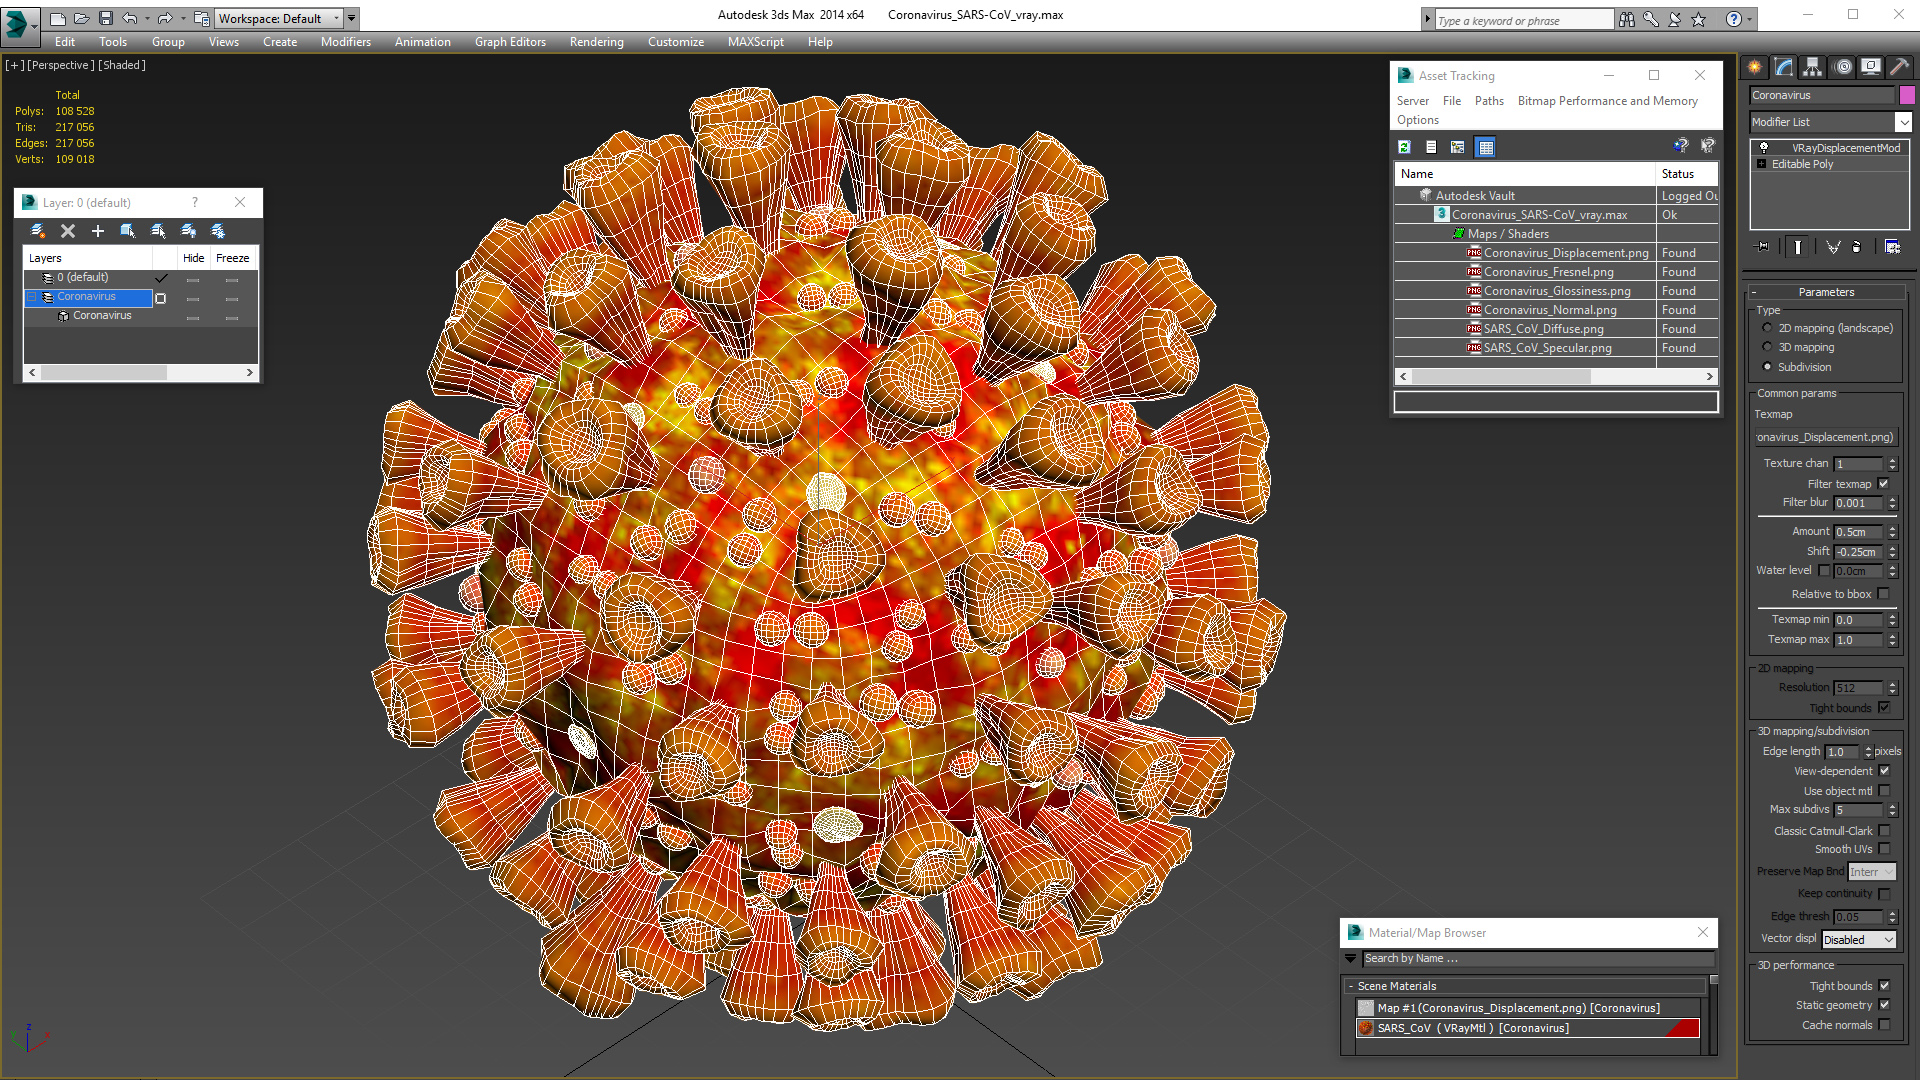
Task: Open the Vector displ Disabled dropdown
Action: (1858, 940)
